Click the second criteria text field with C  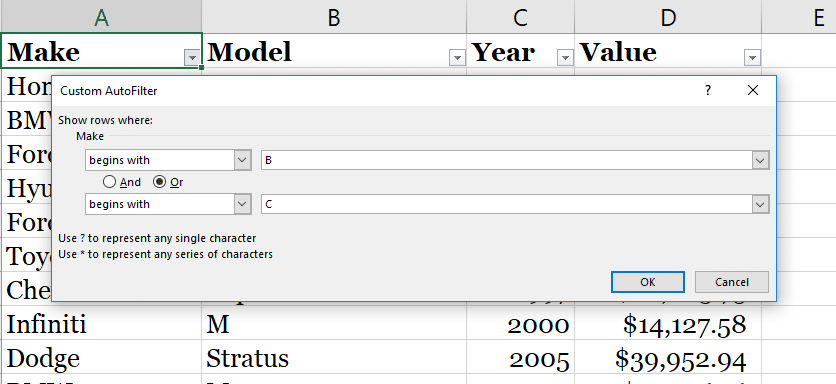(507, 204)
